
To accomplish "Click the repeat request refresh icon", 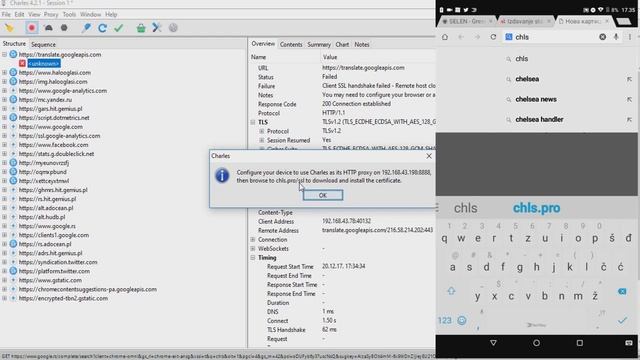I will coord(102,28).
